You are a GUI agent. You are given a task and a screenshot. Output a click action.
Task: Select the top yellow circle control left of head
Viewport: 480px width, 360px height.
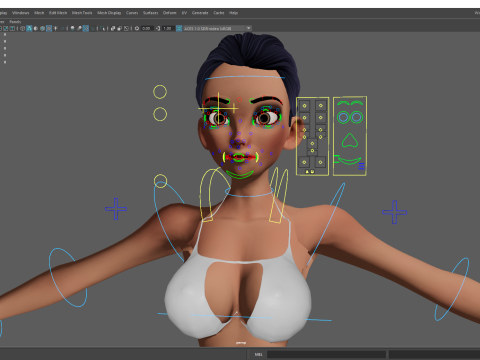(x=160, y=92)
